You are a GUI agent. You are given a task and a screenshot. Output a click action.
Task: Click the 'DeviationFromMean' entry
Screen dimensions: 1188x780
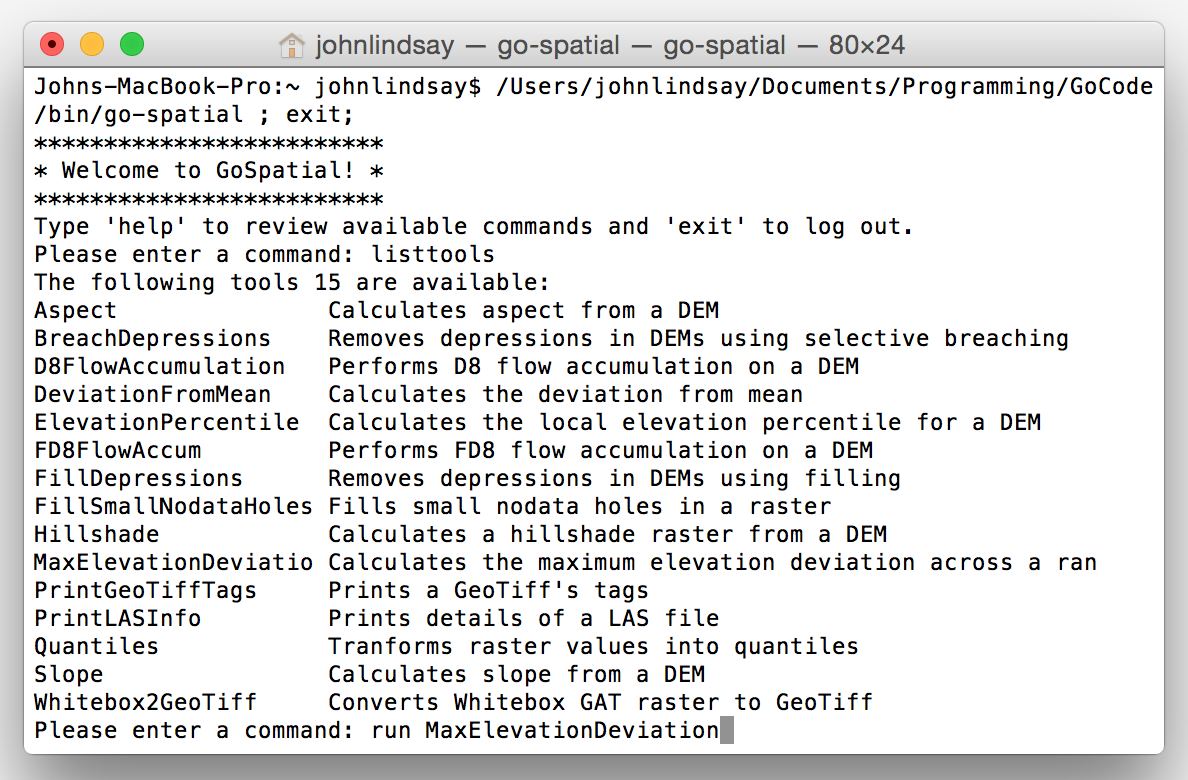pos(152,394)
